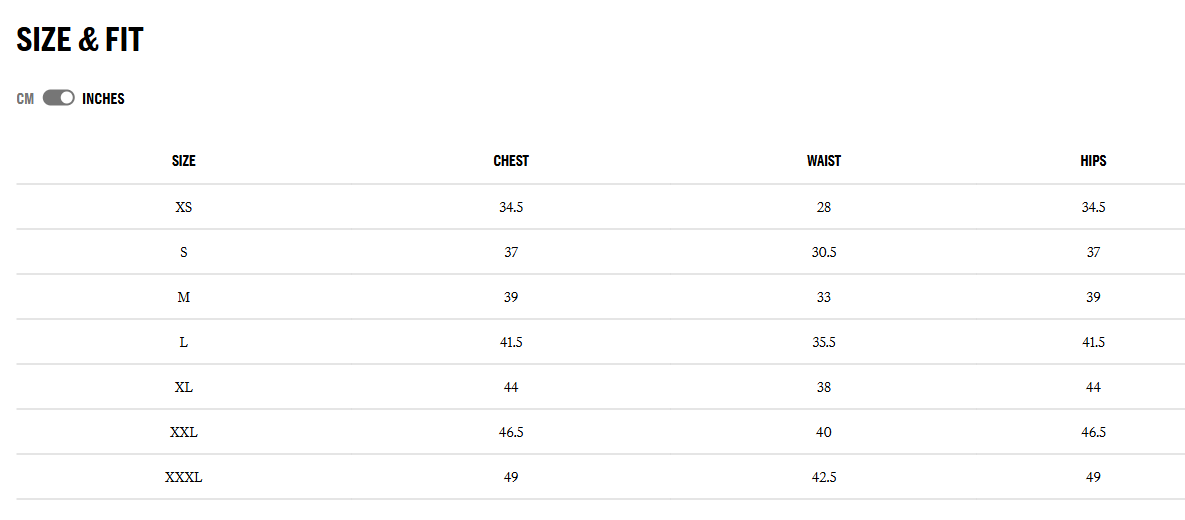Click the SIZE & FIT heading
The width and height of the screenshot is (1185, 520).
(80, 40)
